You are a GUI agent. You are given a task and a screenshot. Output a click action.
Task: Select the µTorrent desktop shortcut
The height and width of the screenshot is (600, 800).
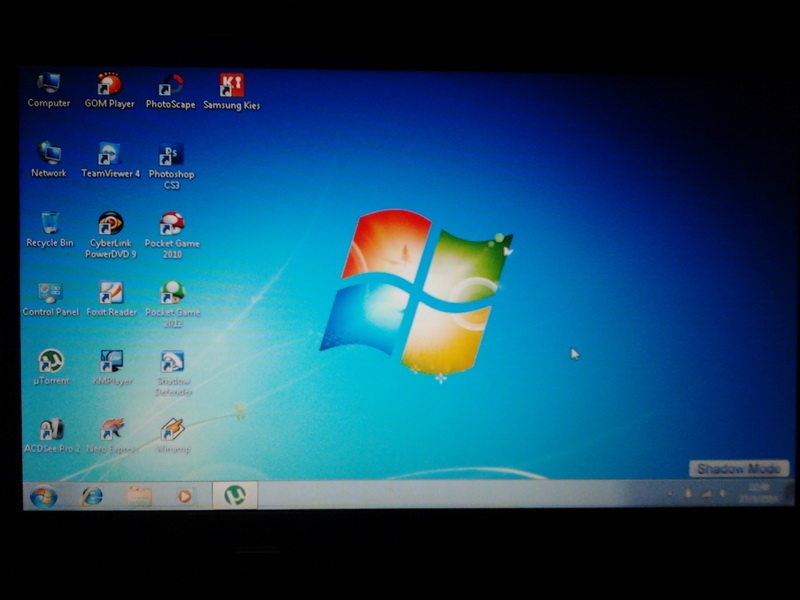point(51,367)
